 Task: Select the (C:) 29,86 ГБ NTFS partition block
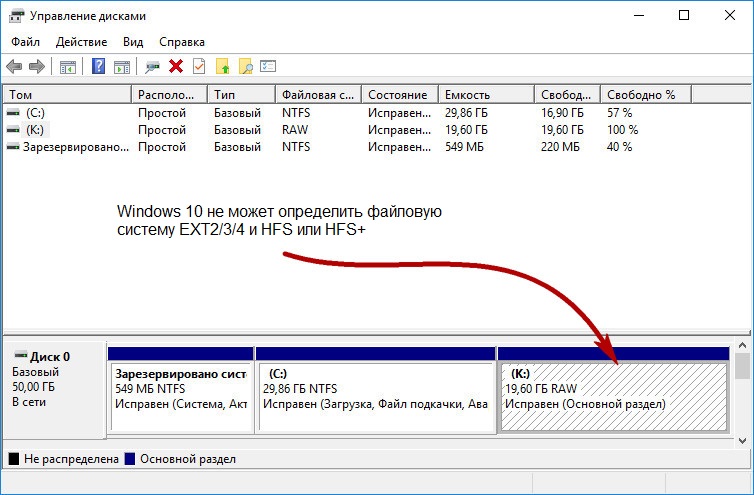(x=376, y=396)
